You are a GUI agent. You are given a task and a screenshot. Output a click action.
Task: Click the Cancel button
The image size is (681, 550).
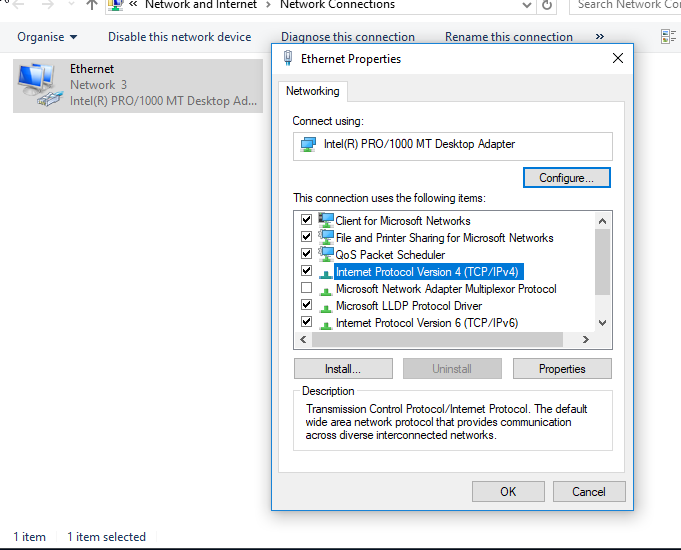tap(589, 492)
